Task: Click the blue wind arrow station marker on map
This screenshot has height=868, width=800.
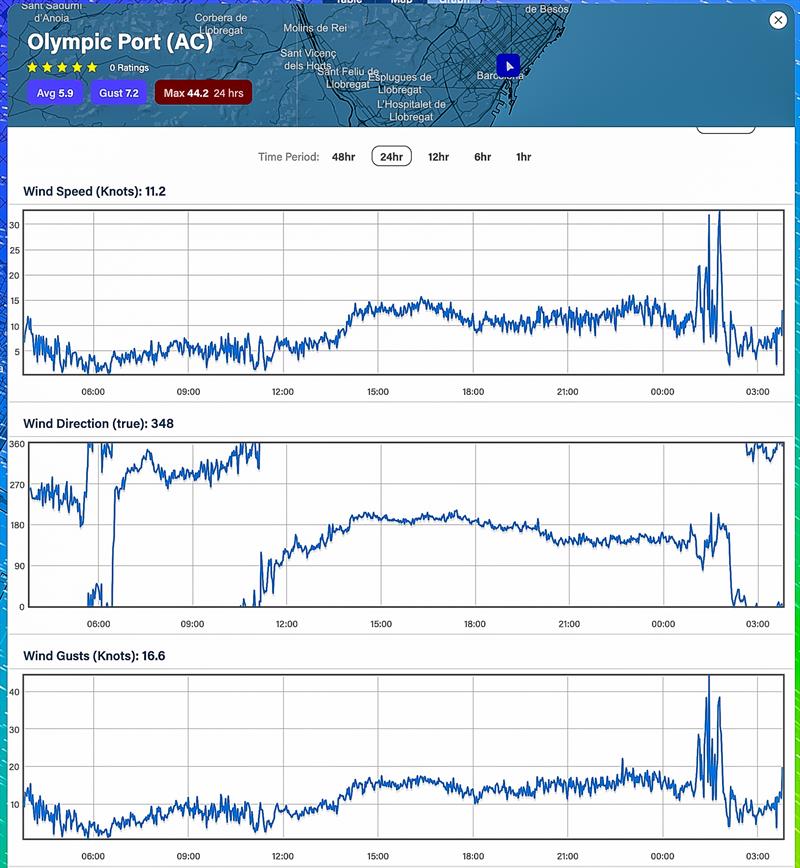Action: click(508, 66)
